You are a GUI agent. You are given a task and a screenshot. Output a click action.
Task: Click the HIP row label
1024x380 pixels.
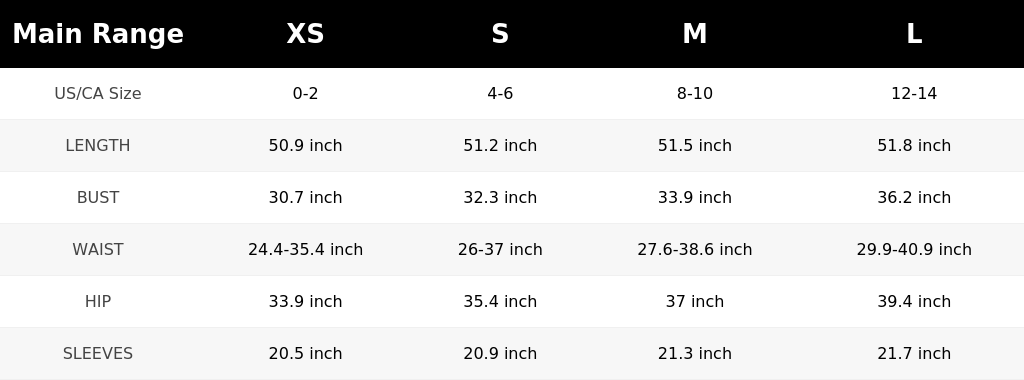coord(98,302)
